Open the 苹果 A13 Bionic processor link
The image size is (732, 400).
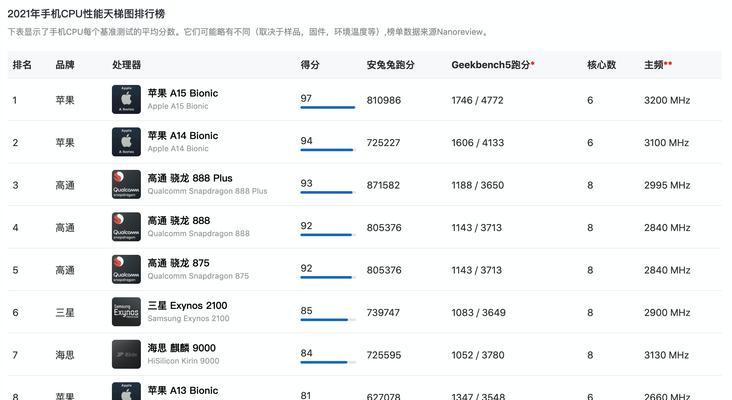tap(183, 391)
